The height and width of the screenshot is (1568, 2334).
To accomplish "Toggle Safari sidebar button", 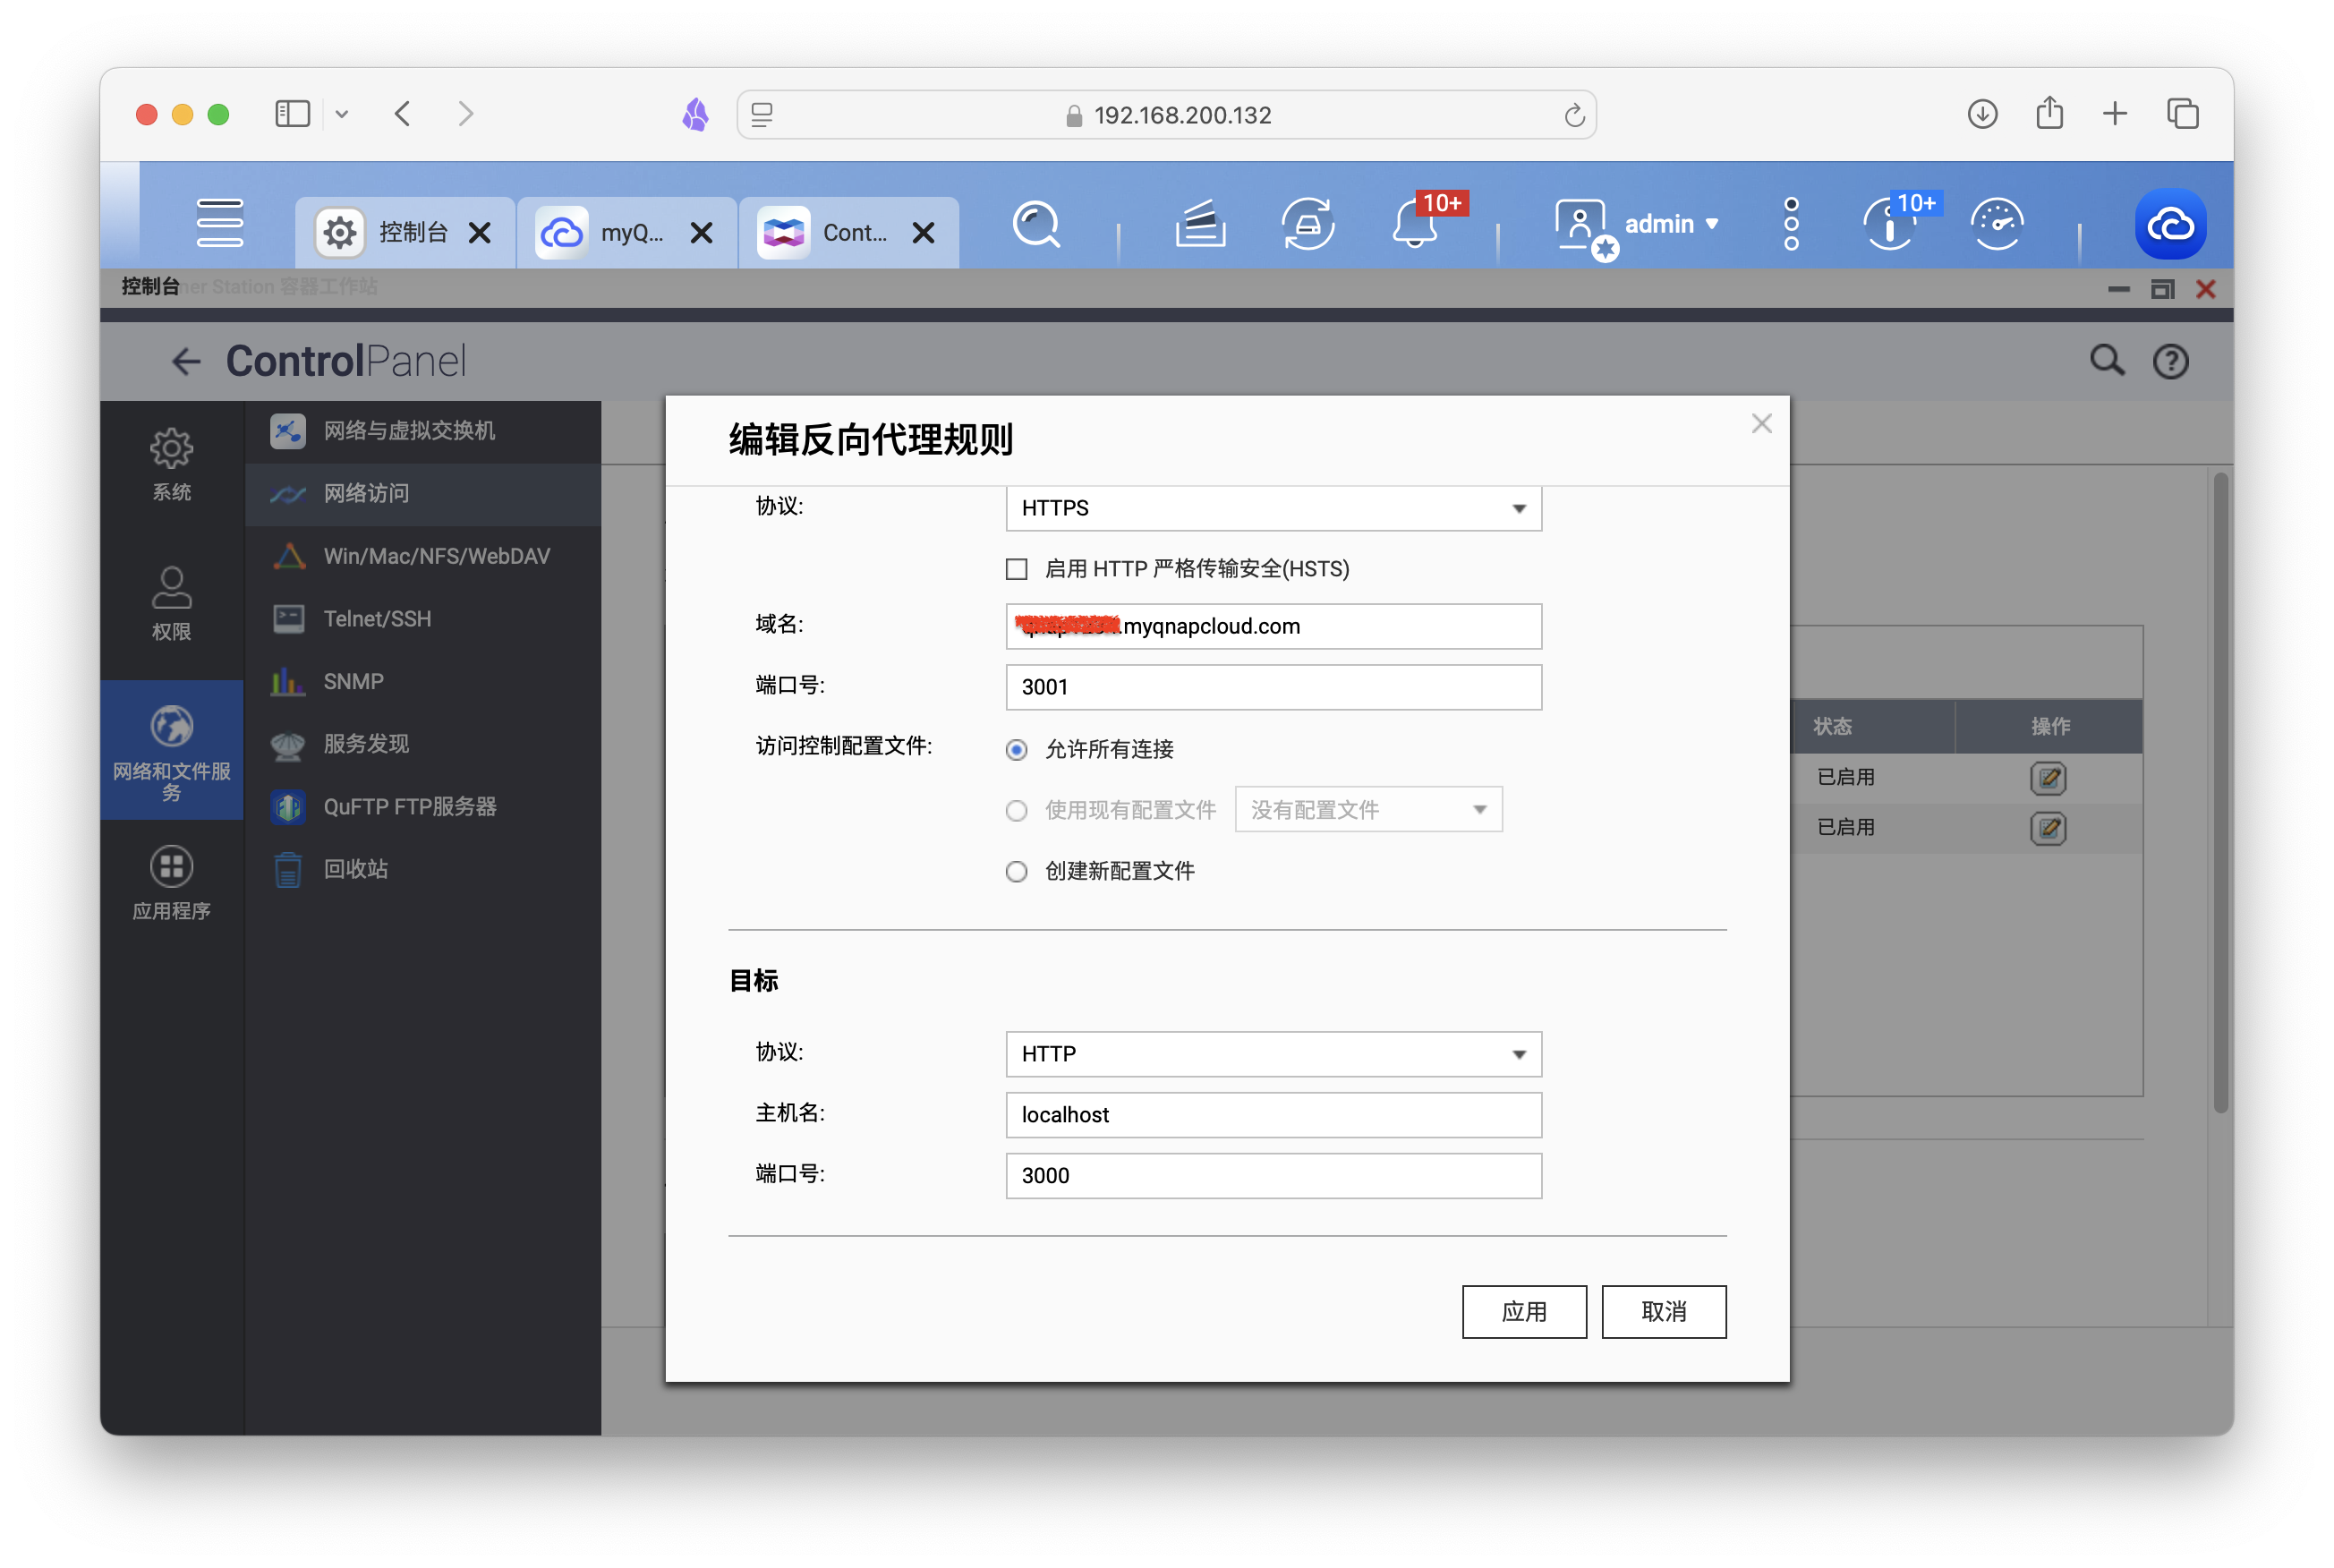I will pos(292,114).
